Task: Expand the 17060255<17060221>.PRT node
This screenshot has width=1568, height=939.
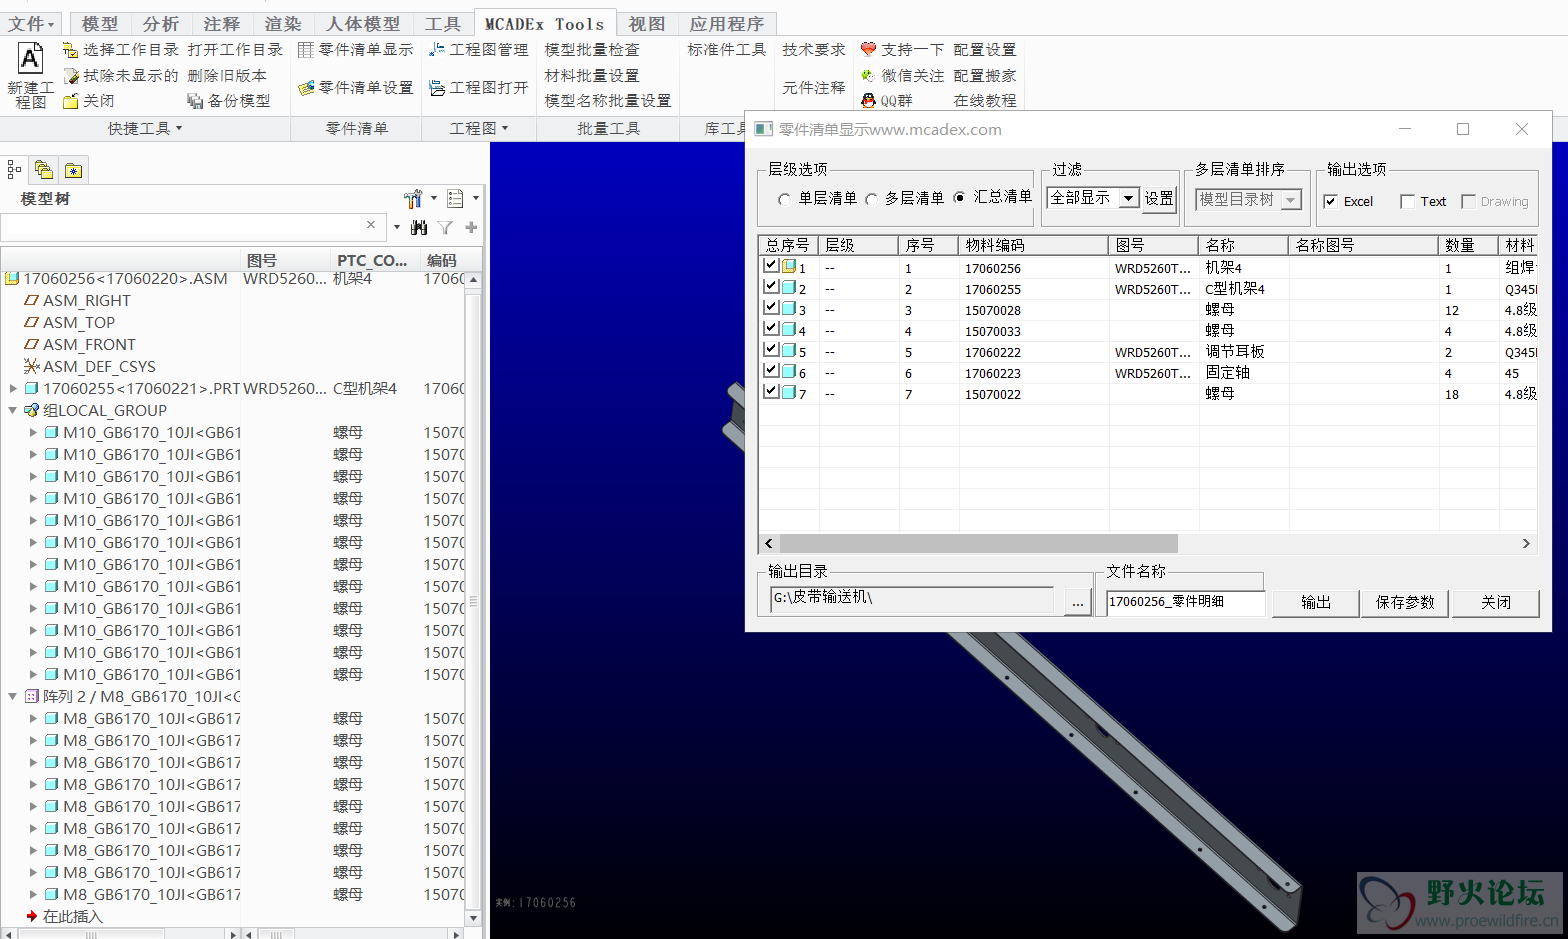Action: click(13, 388)
